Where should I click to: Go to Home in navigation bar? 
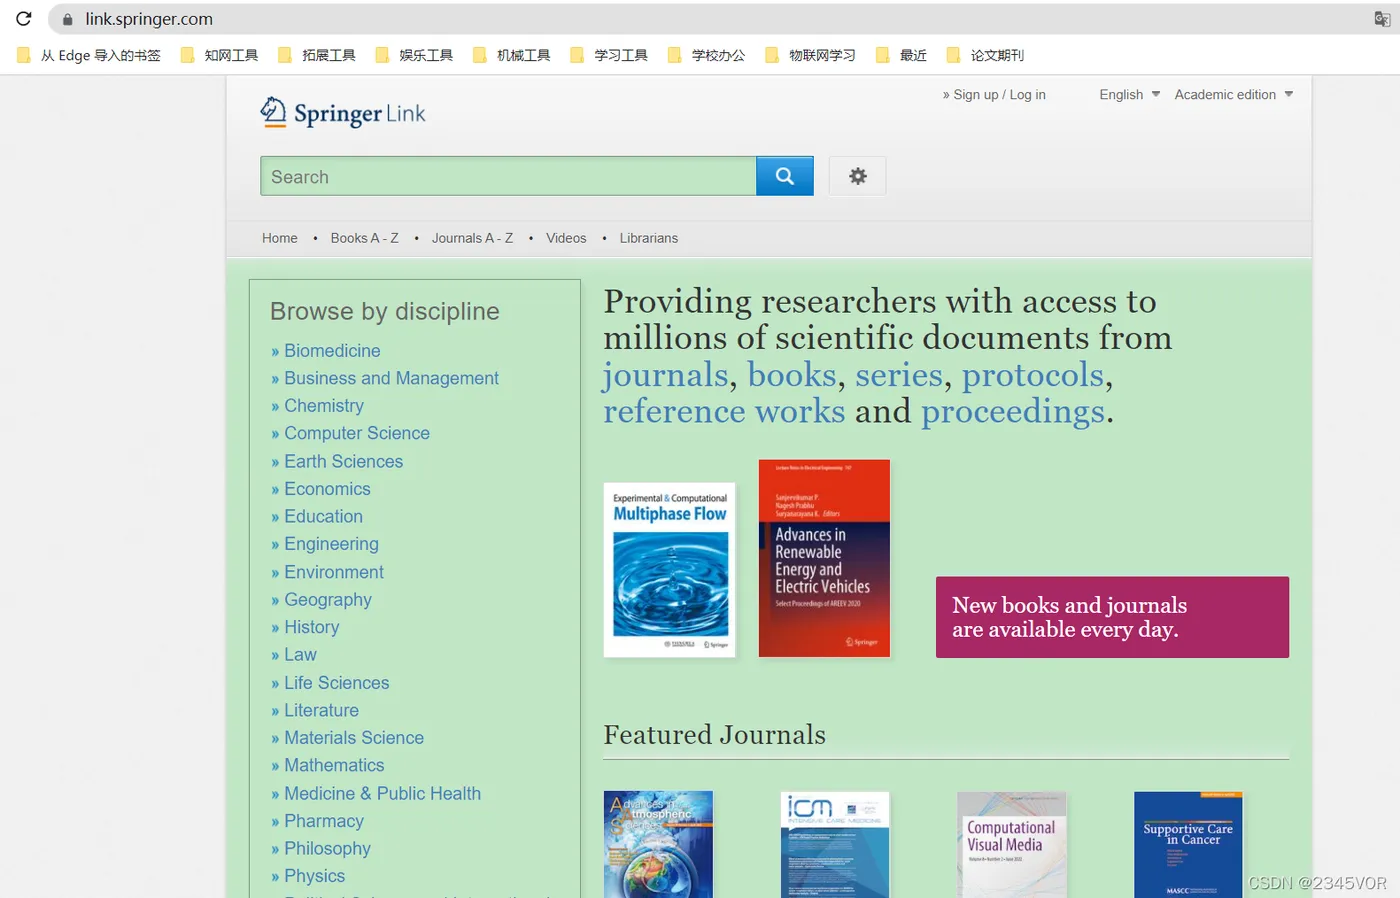pos(280,238)
